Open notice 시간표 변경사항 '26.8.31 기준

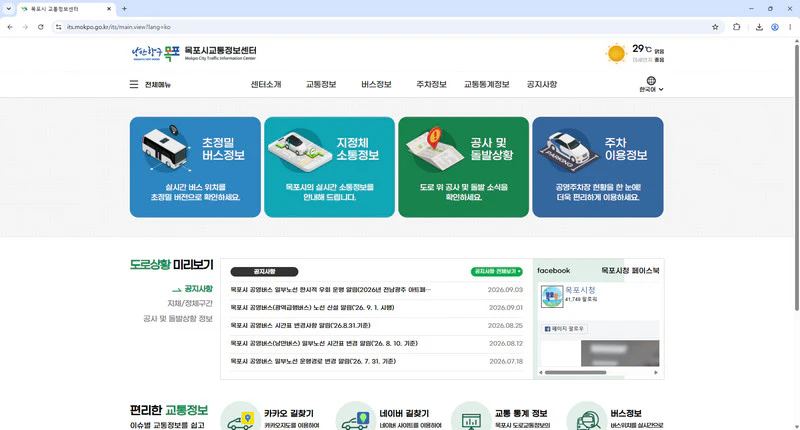[x=300, y=325]
